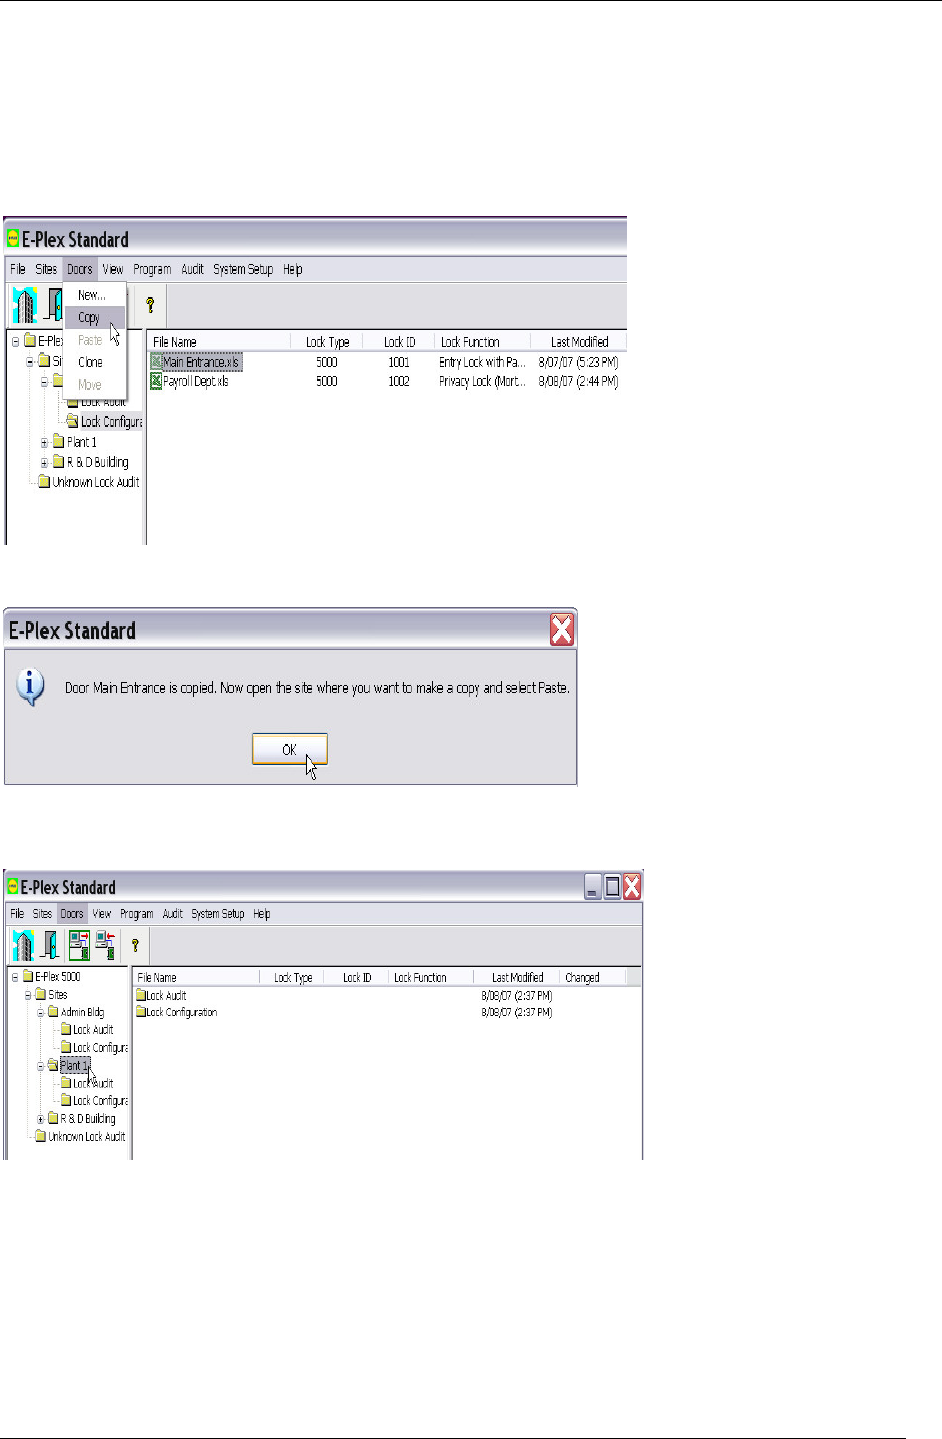942x1439 pixels.
Task: Select the Payroll Dept.xls file row
Action: pos(385,381)
